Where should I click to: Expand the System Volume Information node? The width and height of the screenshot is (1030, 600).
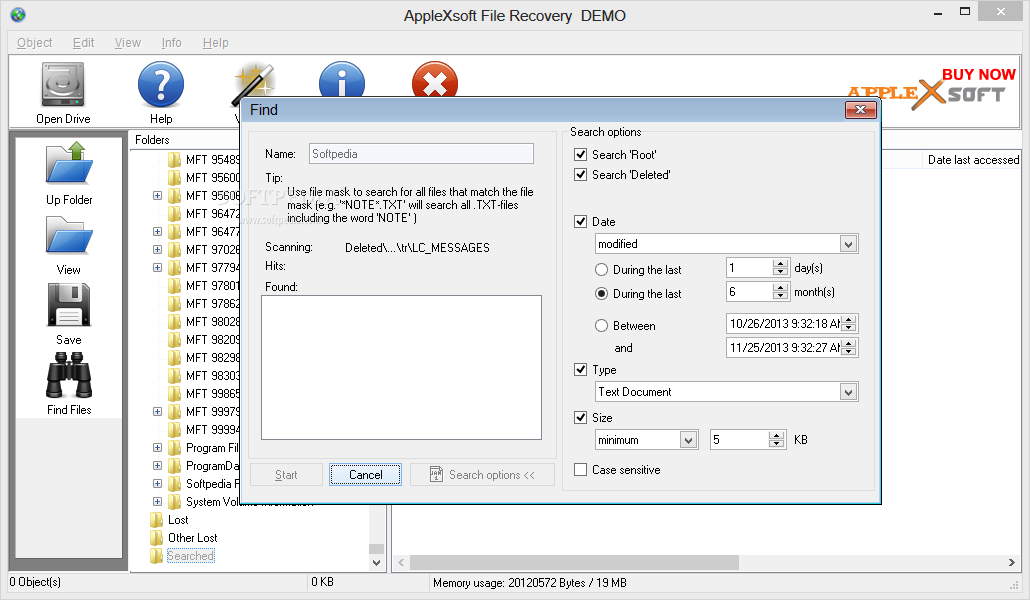pyautogui.click(x=158, y=501)
